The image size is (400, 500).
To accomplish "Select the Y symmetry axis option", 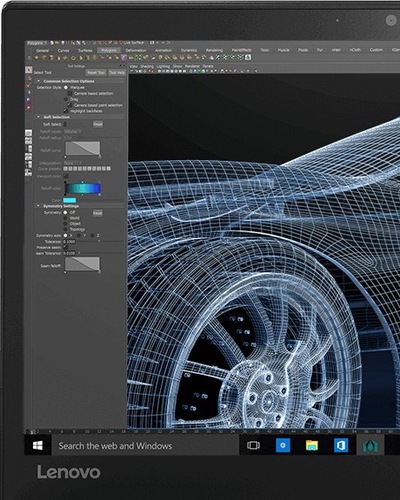I will pos(79,235).
